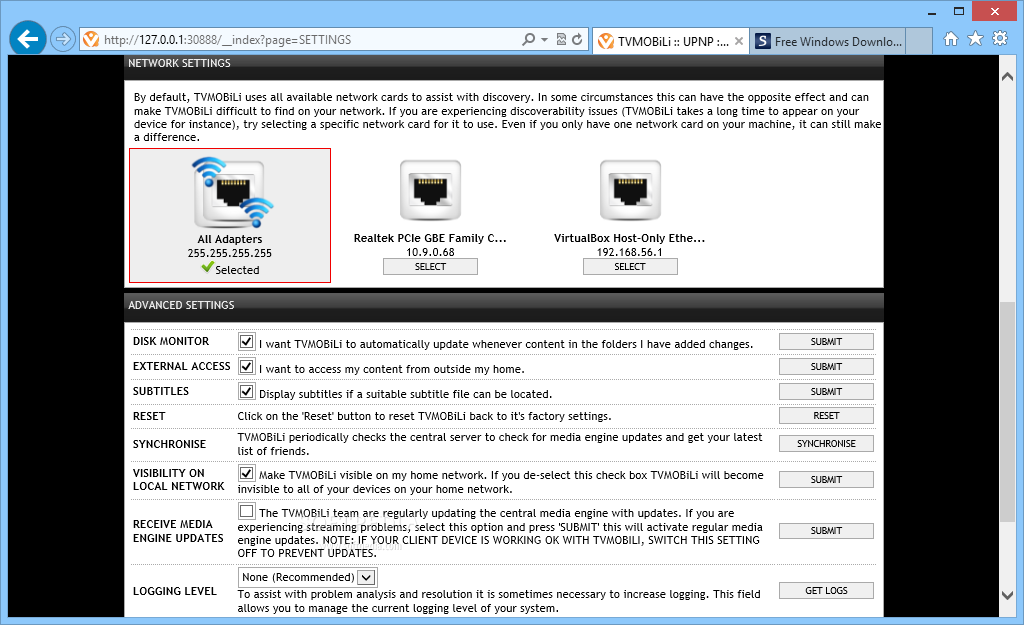
Task: Toggle the Subtitles checkbox
Action: (246, 391)
